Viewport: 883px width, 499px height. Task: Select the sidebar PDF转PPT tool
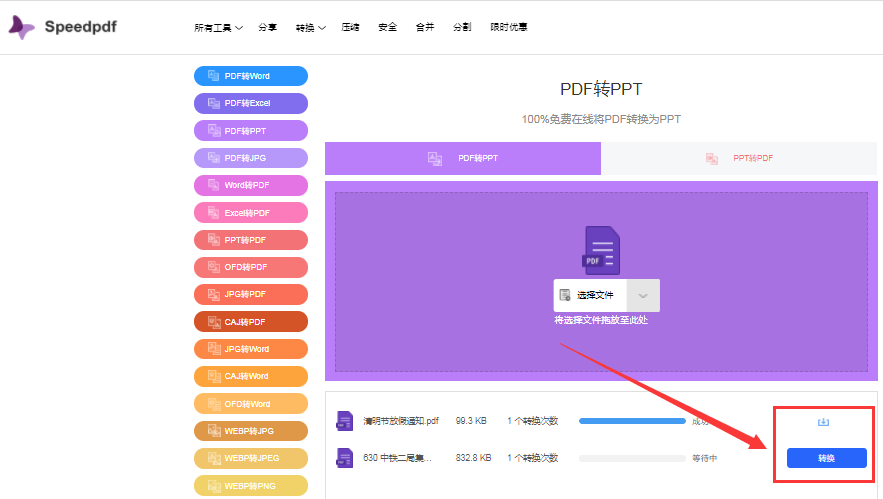(251, 131)
